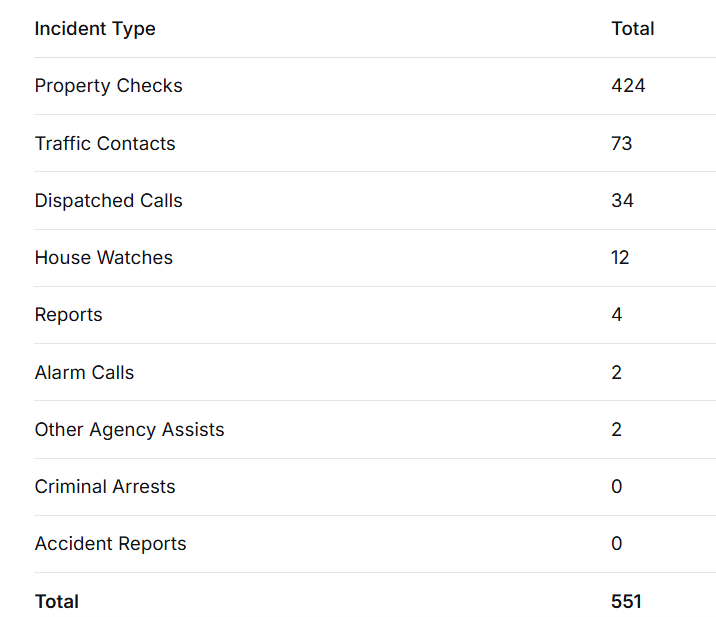Click the 12 House Watches value

(x=620, y=258)
